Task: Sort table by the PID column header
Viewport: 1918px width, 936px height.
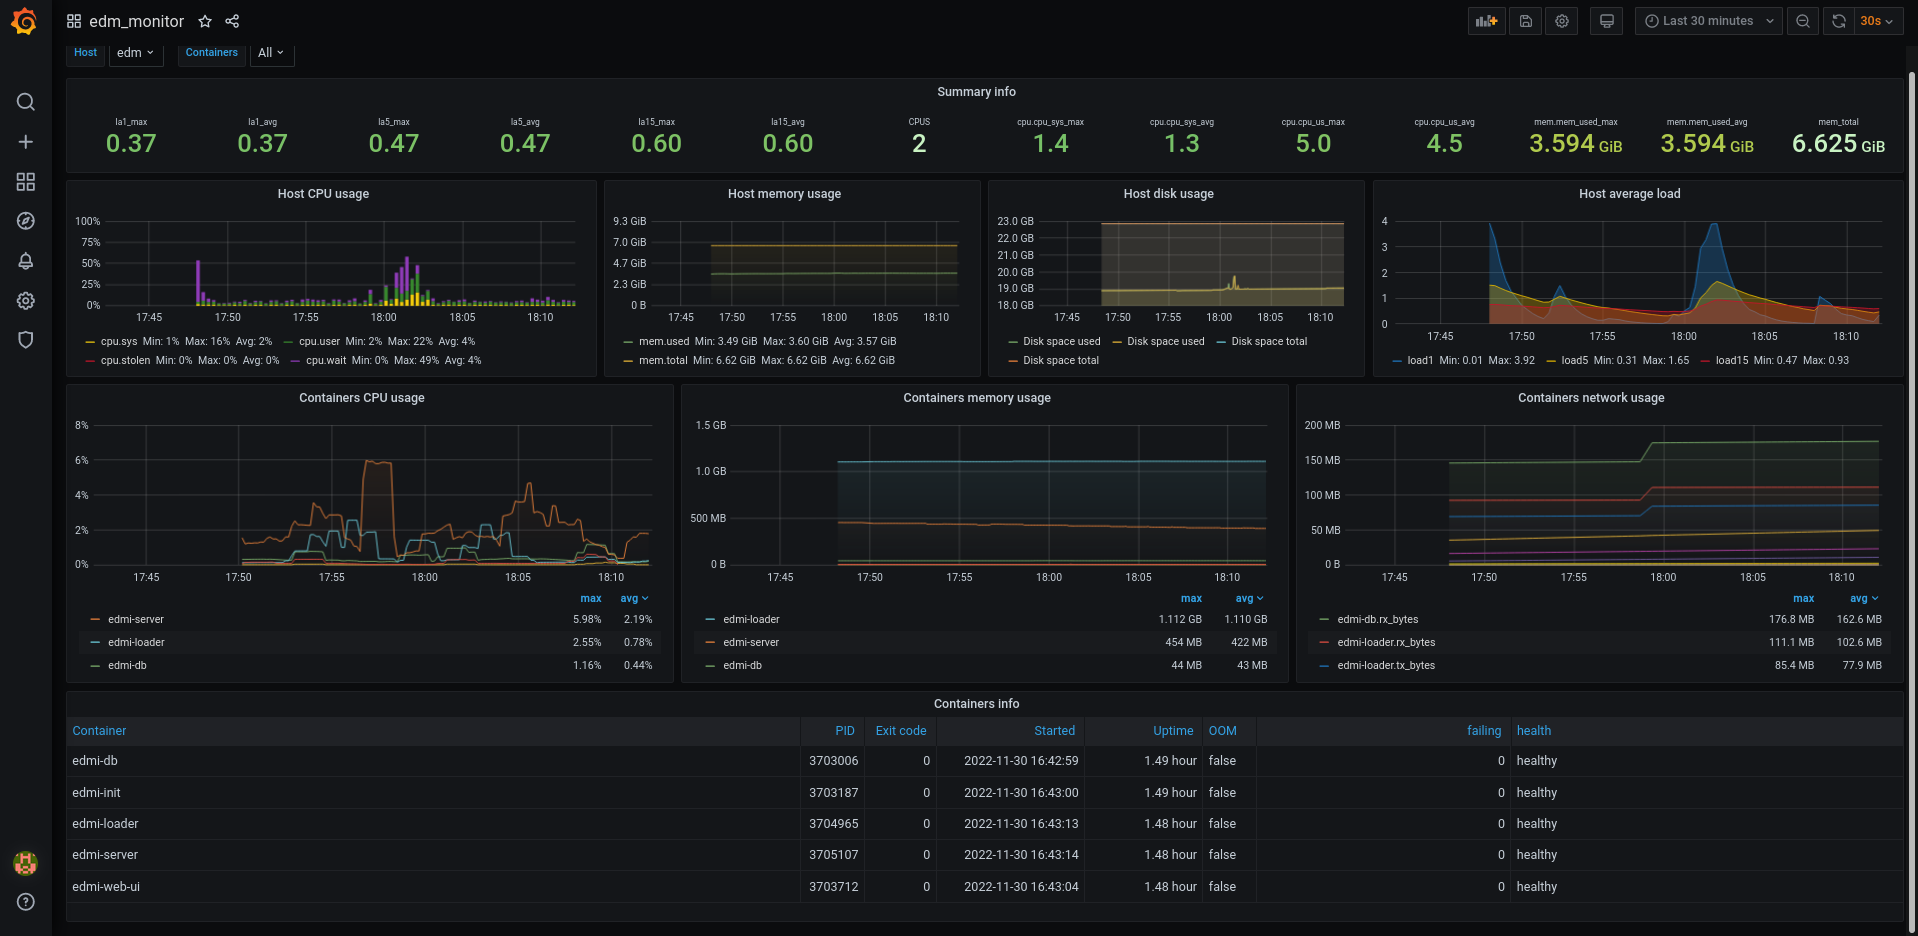Action: [844, 731]
